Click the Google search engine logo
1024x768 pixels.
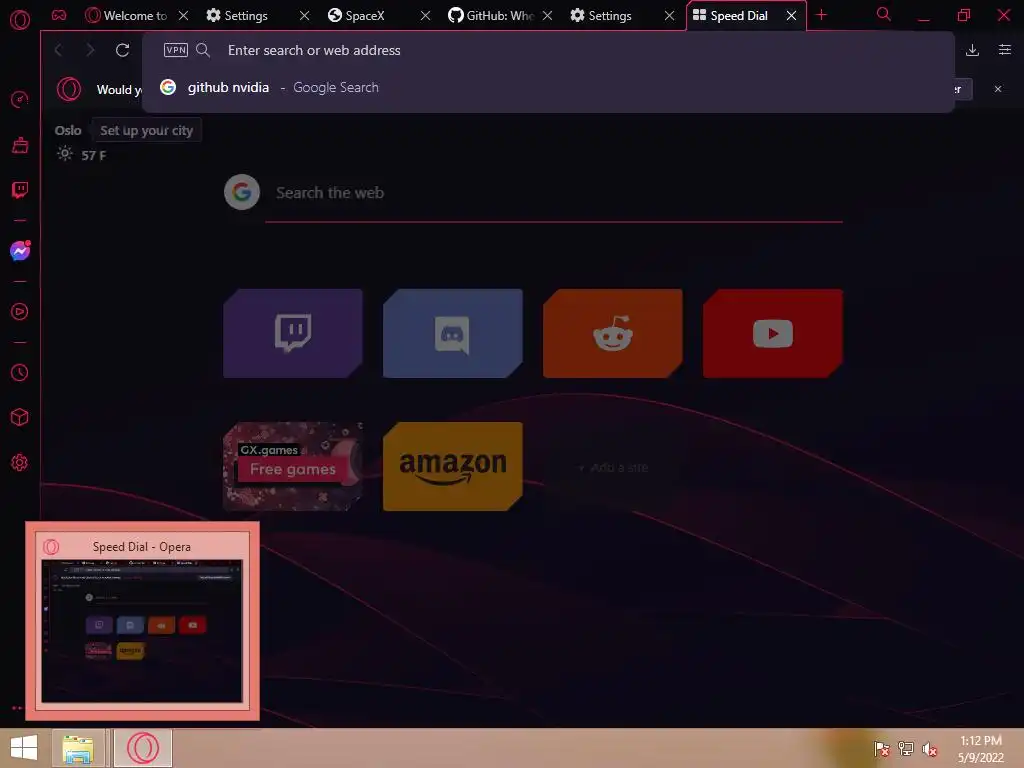tap(242, 192)
